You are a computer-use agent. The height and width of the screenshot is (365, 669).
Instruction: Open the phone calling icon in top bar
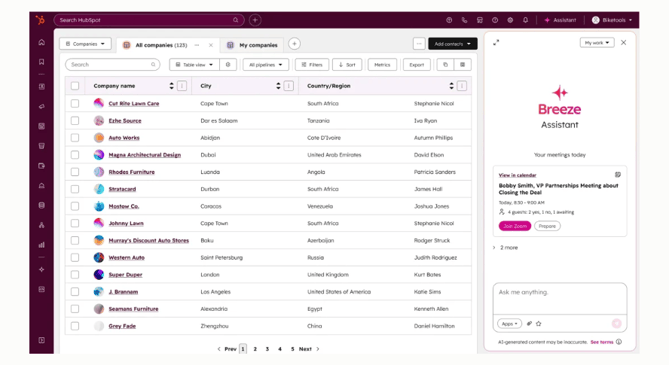pyautogui.click(x=464, y=20)
